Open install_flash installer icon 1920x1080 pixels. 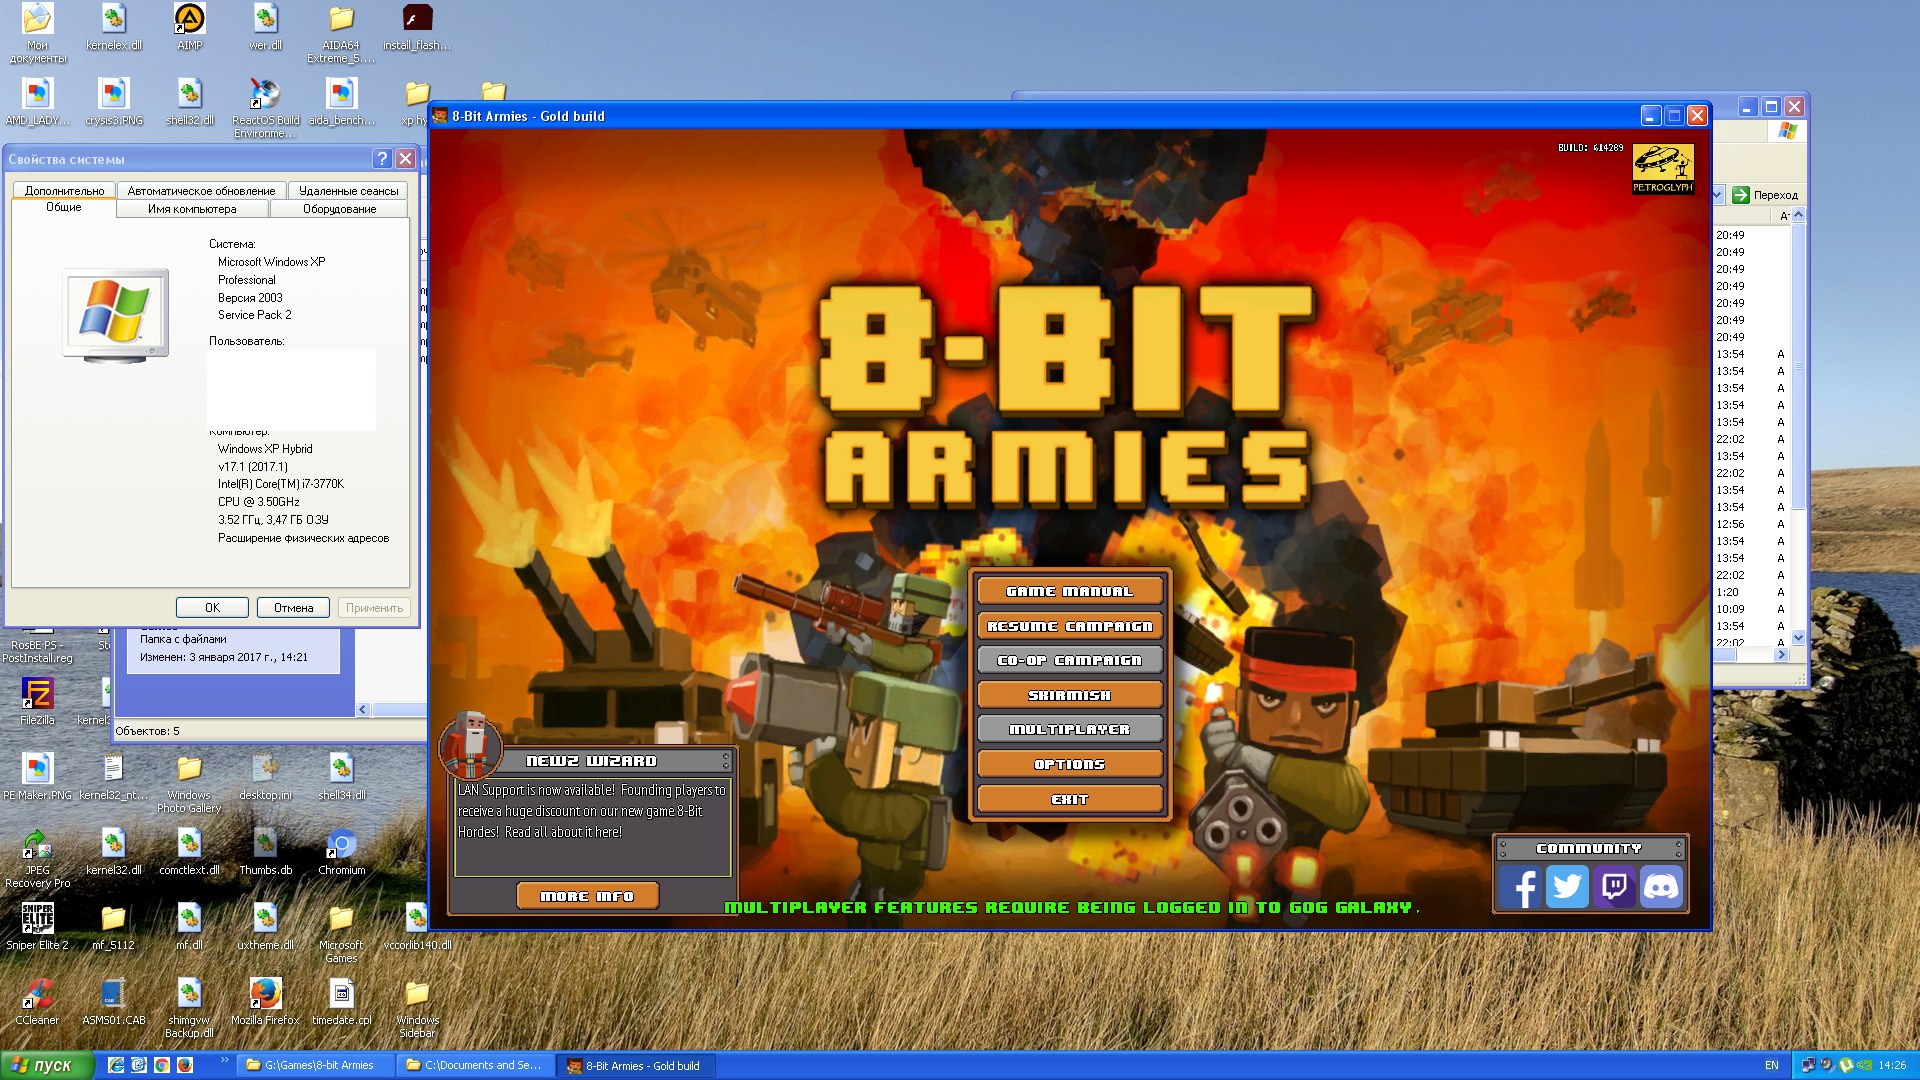point(417,27)
